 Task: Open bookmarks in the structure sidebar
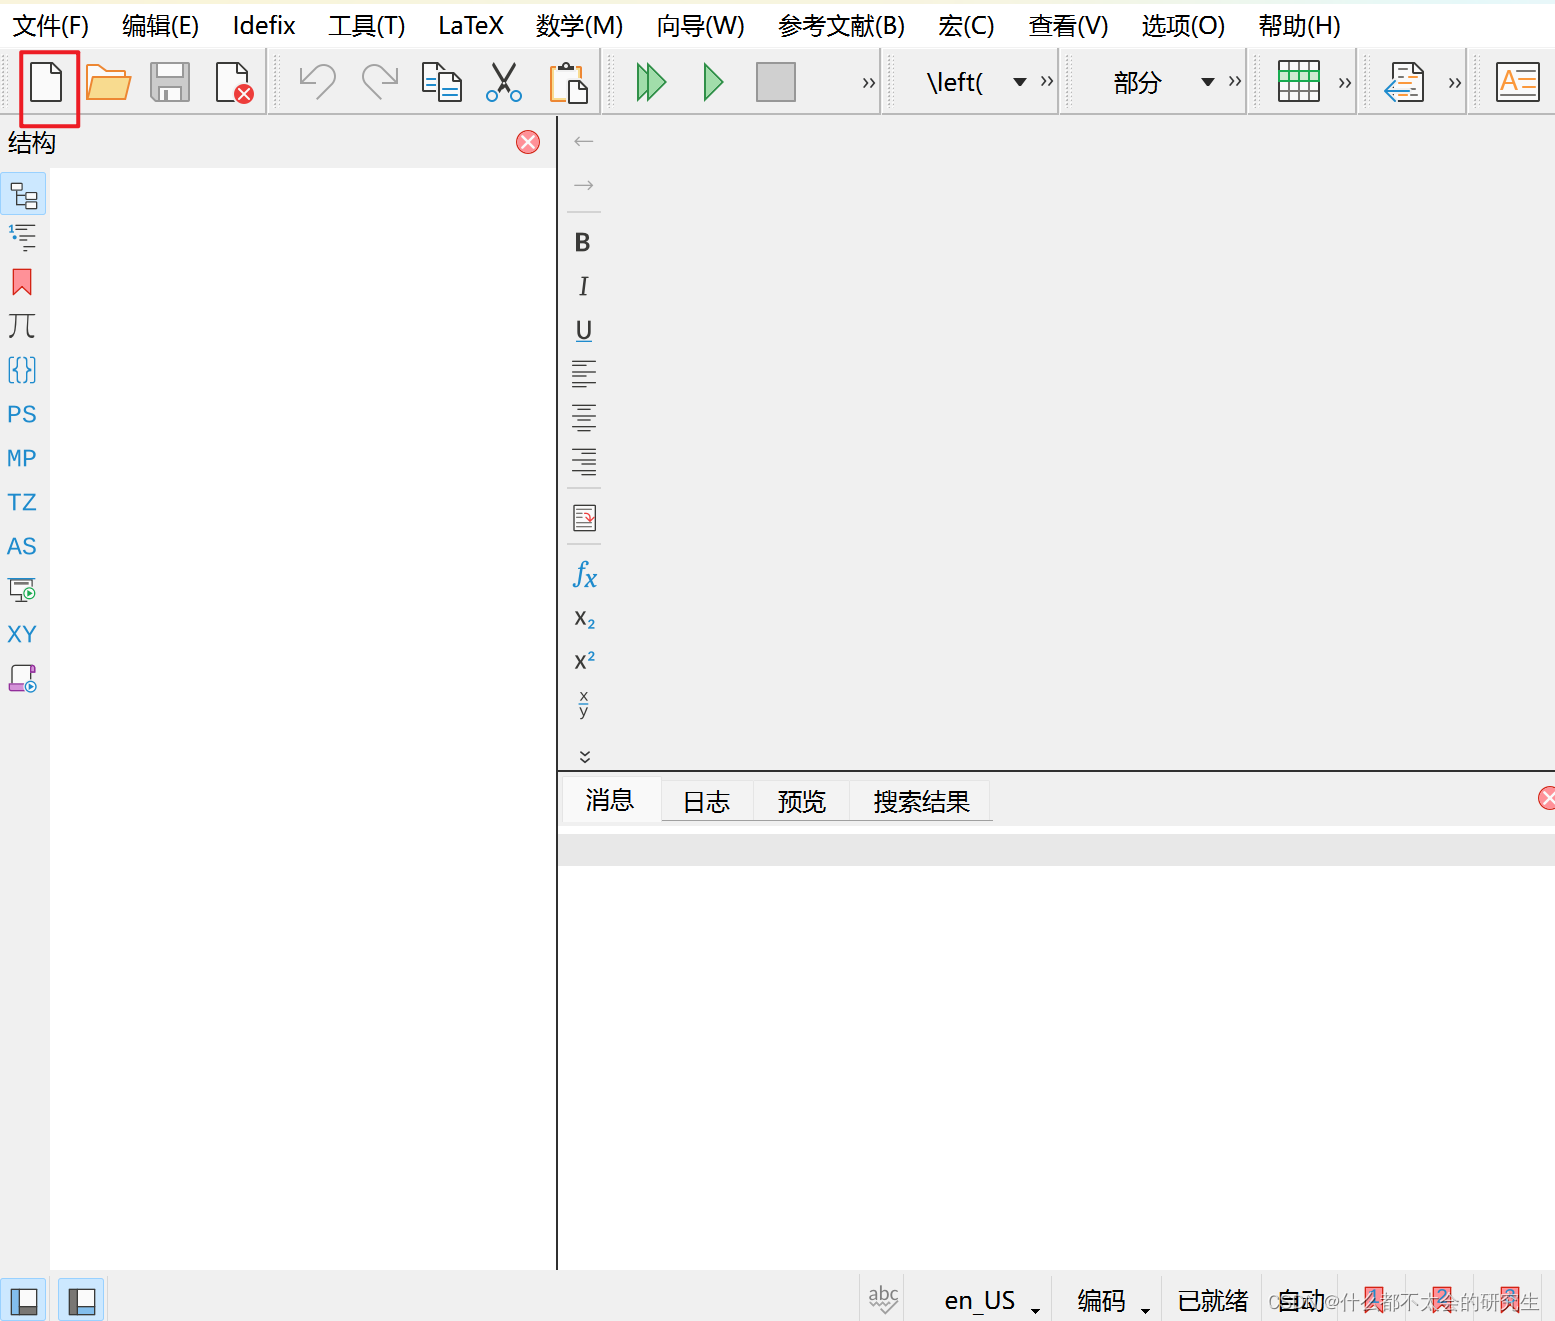click(x=22, y=282)
